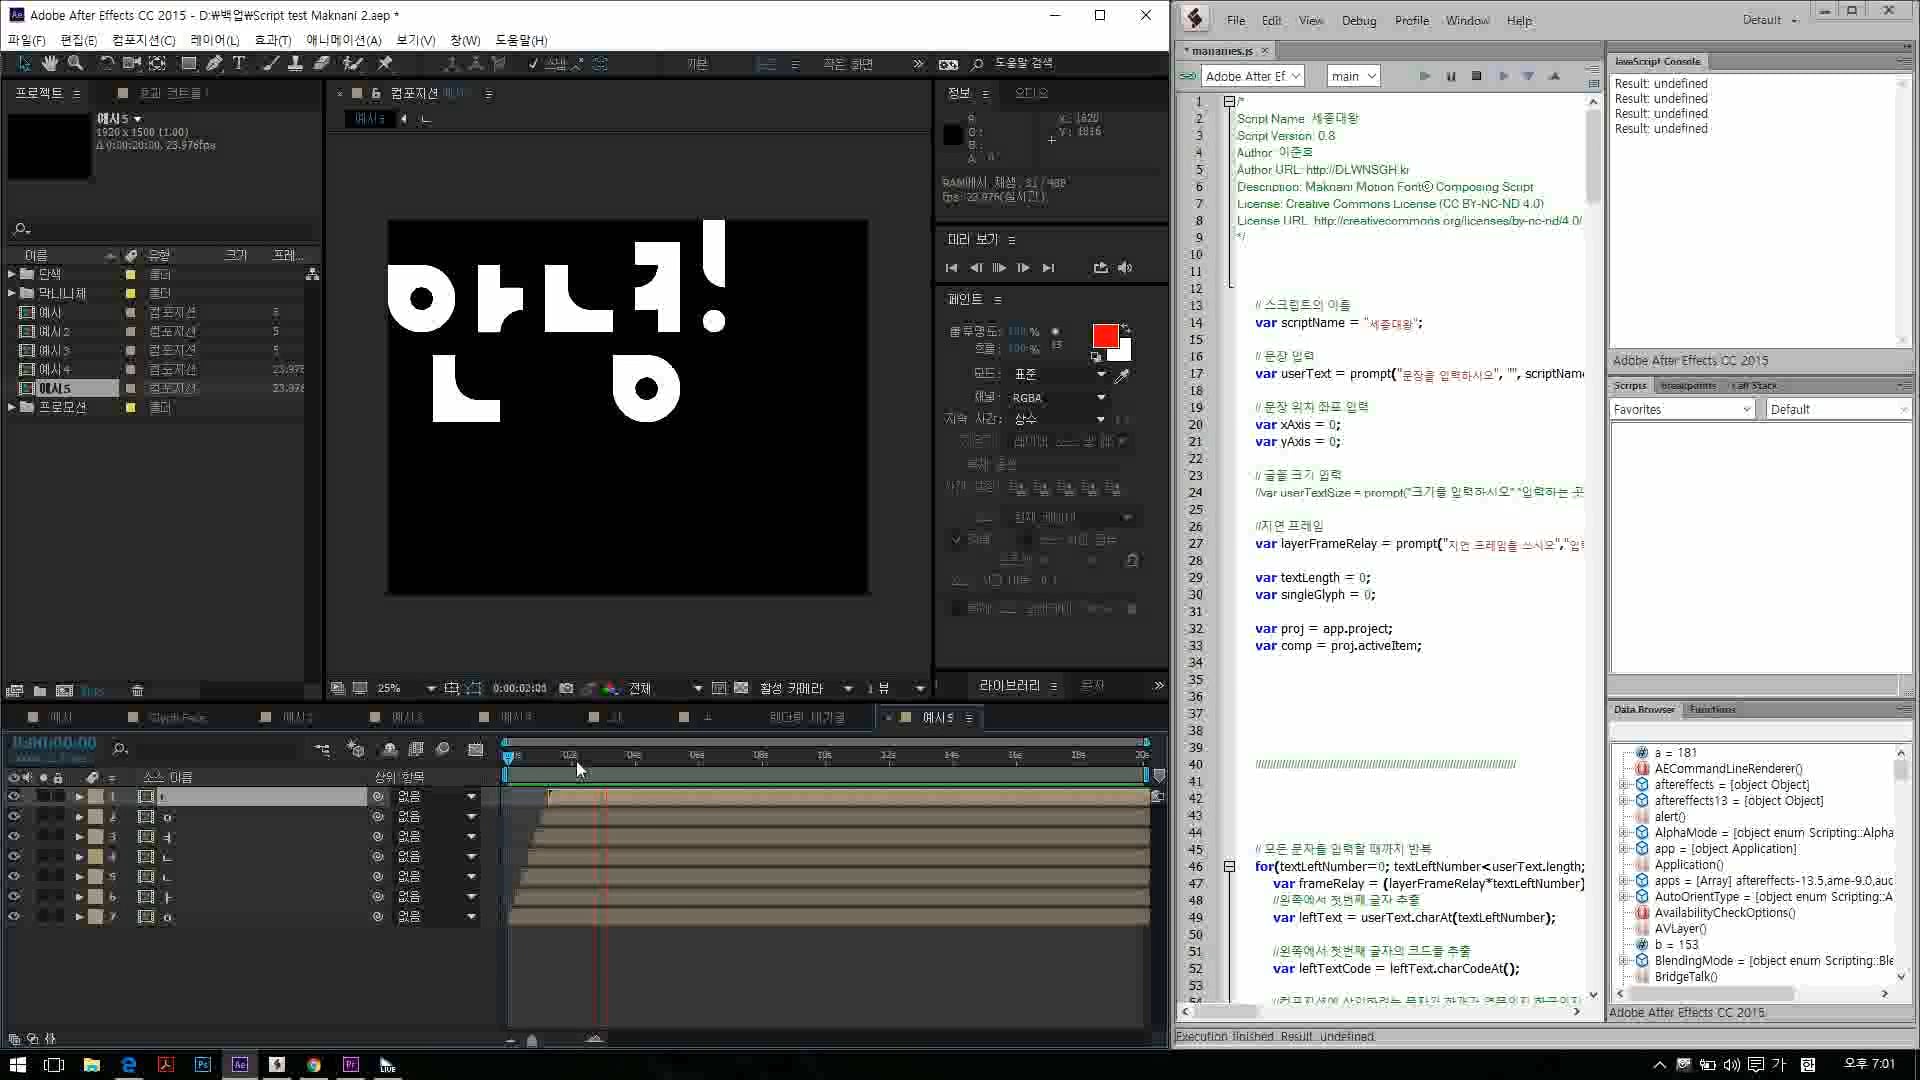Switch to 예시 4 timeline tab

tap(515, 718)
